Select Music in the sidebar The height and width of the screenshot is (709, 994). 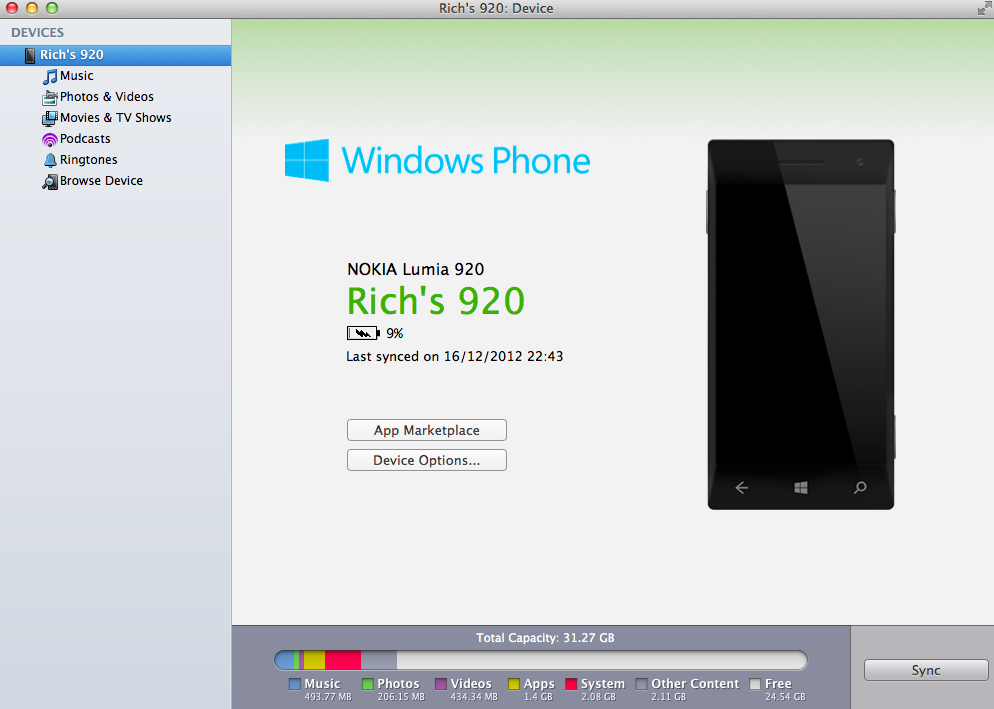click(x=75, y=75)
